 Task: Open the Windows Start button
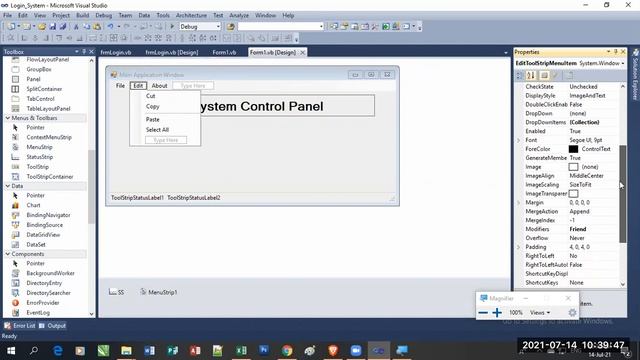pos(11,351)
